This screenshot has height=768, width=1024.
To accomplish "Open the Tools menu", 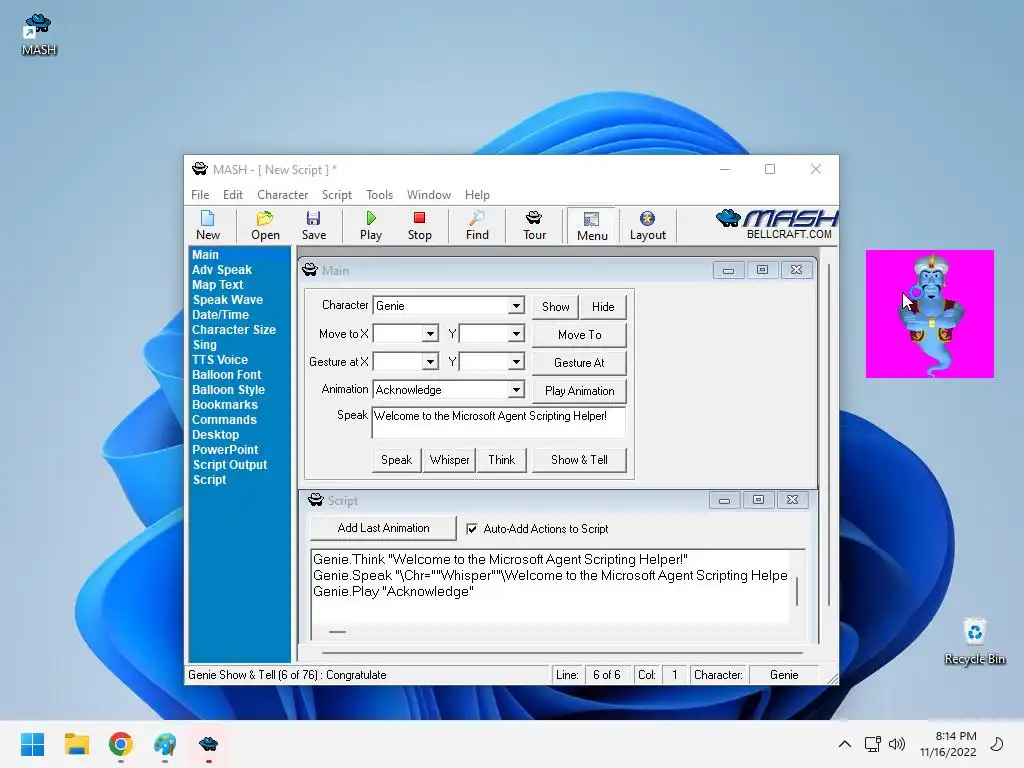I will [379, 195].
